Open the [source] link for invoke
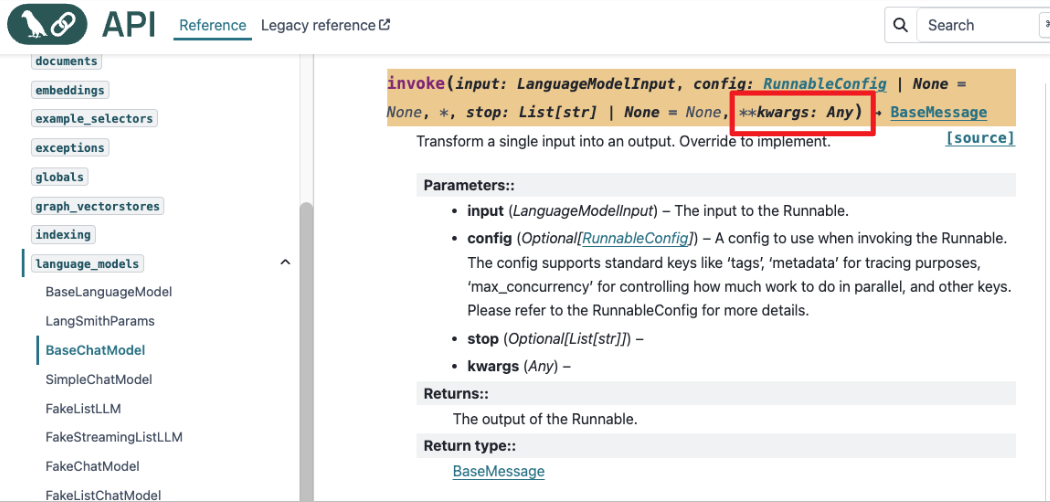 [979, 138]
